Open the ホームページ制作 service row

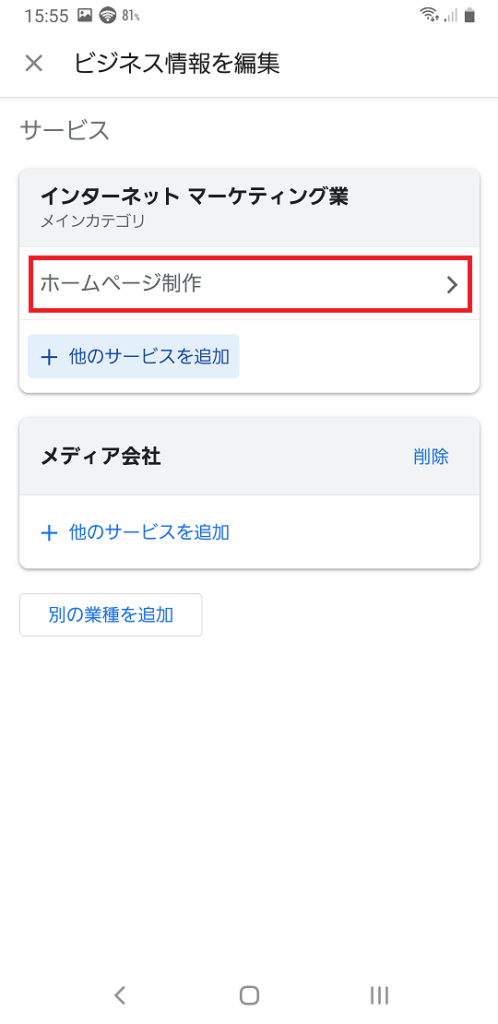pos(249,283)
